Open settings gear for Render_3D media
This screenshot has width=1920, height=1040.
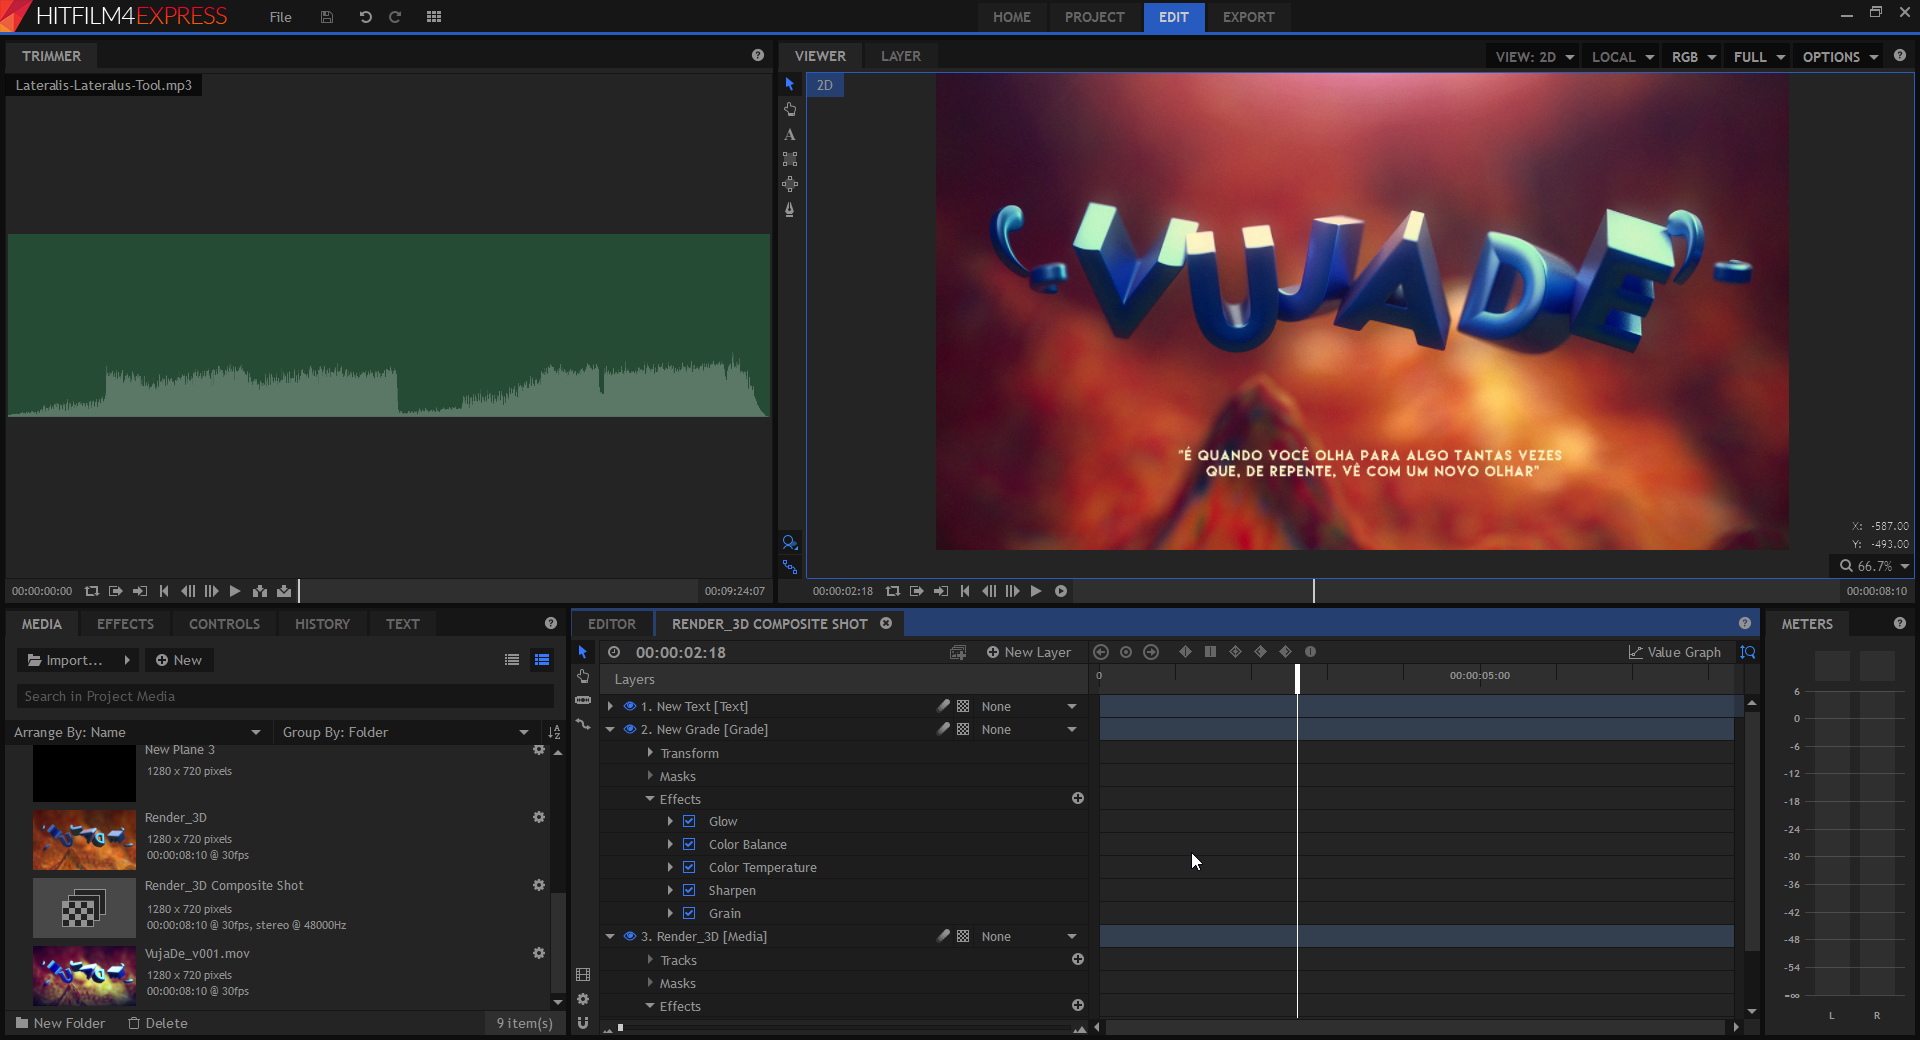[539, 817]
